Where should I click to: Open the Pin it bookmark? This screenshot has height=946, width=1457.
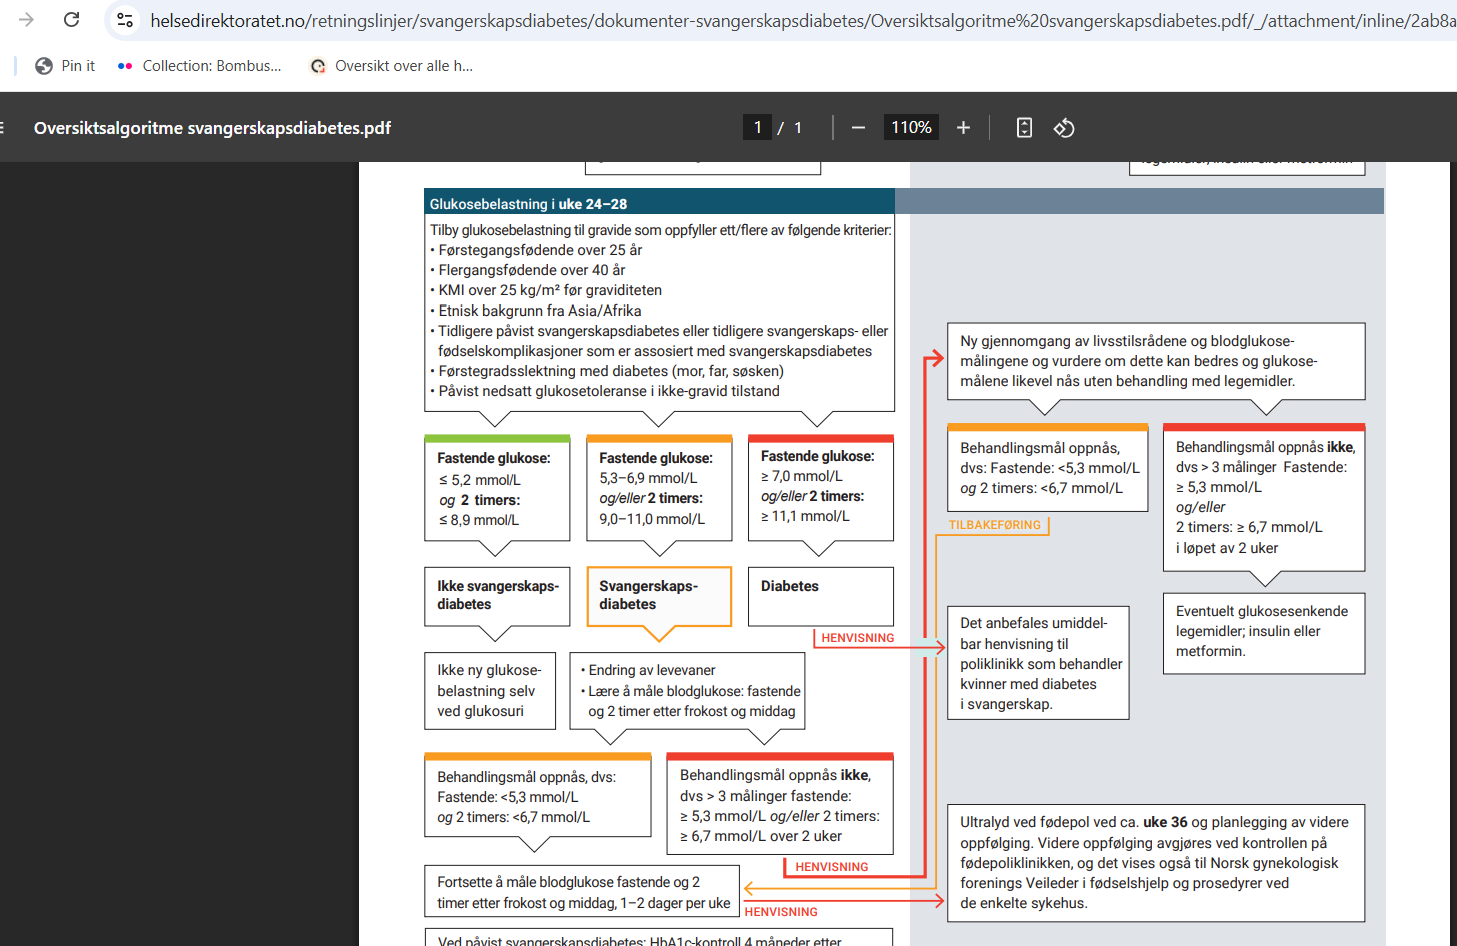click(x=65, y=66)
